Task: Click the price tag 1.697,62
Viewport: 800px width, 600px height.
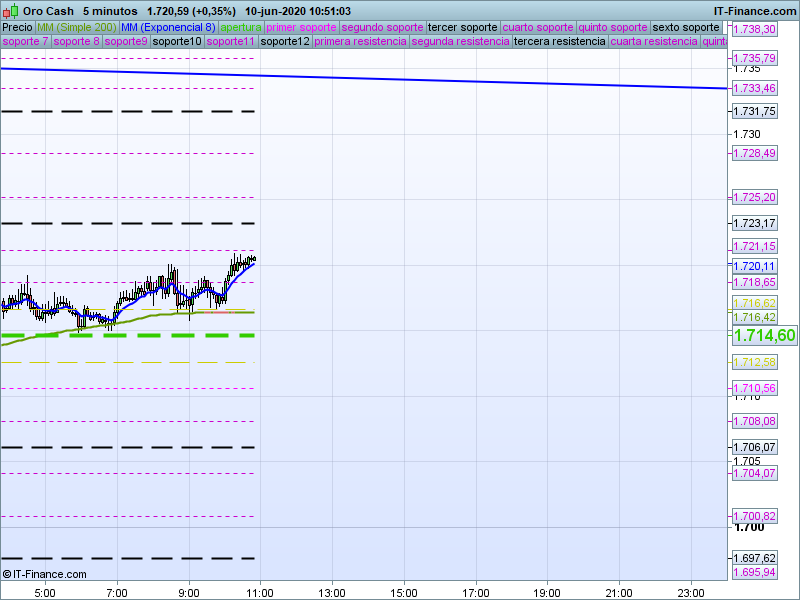Action: [x=755, y=558]
